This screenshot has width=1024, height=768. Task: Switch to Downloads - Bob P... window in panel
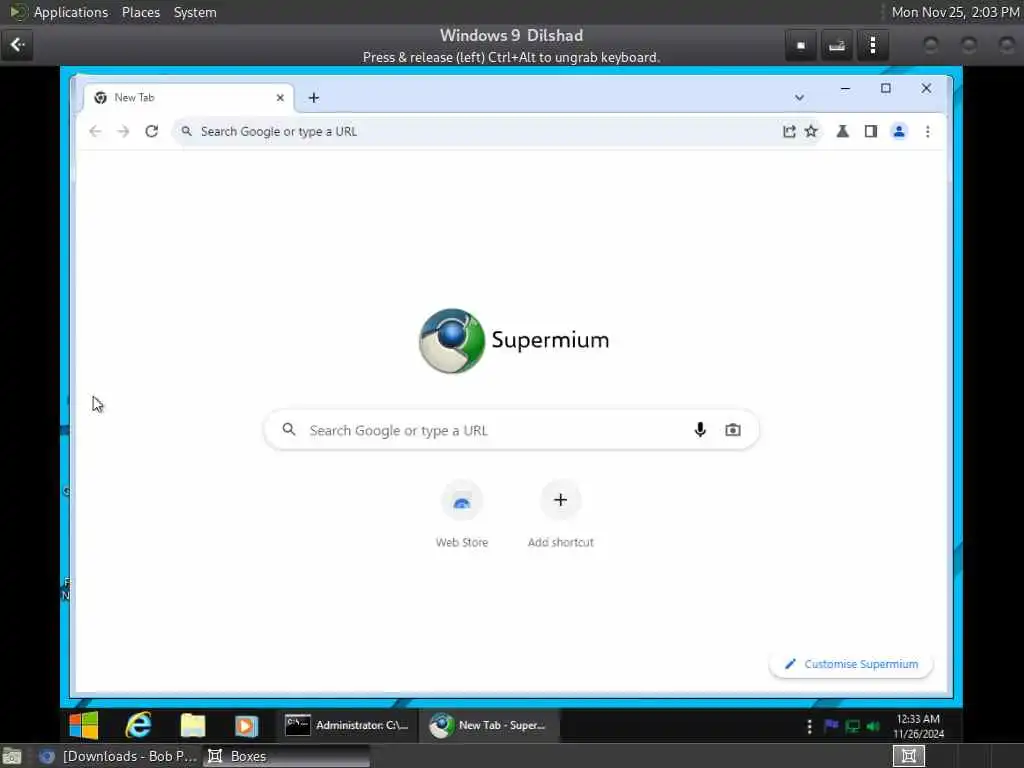[x=118, y=756]
